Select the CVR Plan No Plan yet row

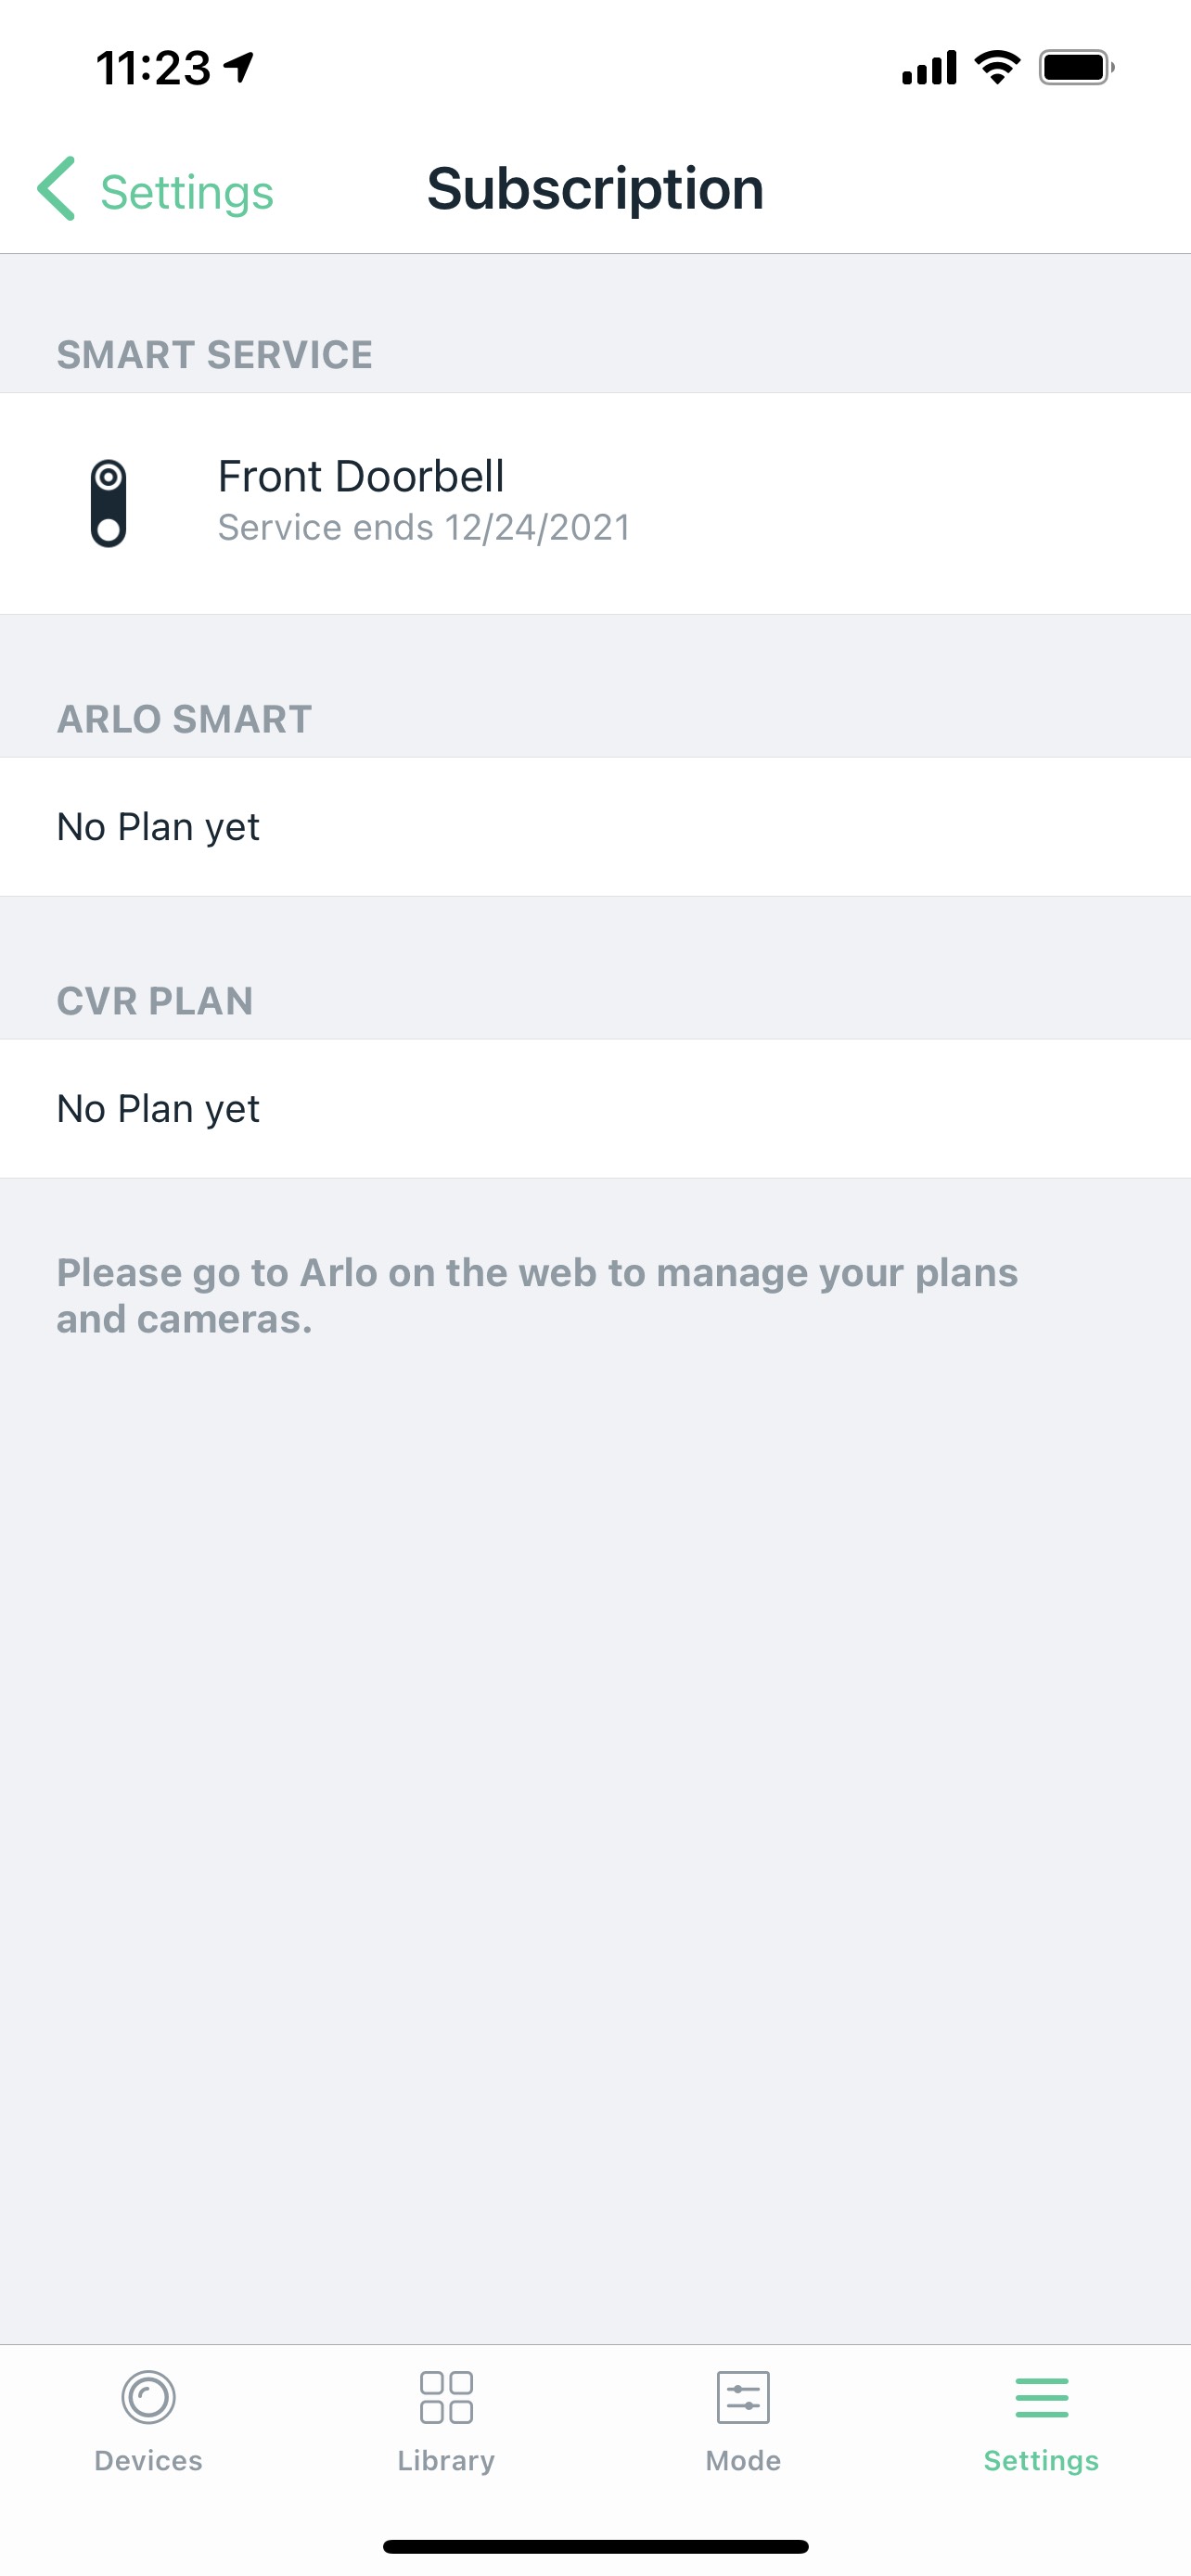click(595, 1109)
